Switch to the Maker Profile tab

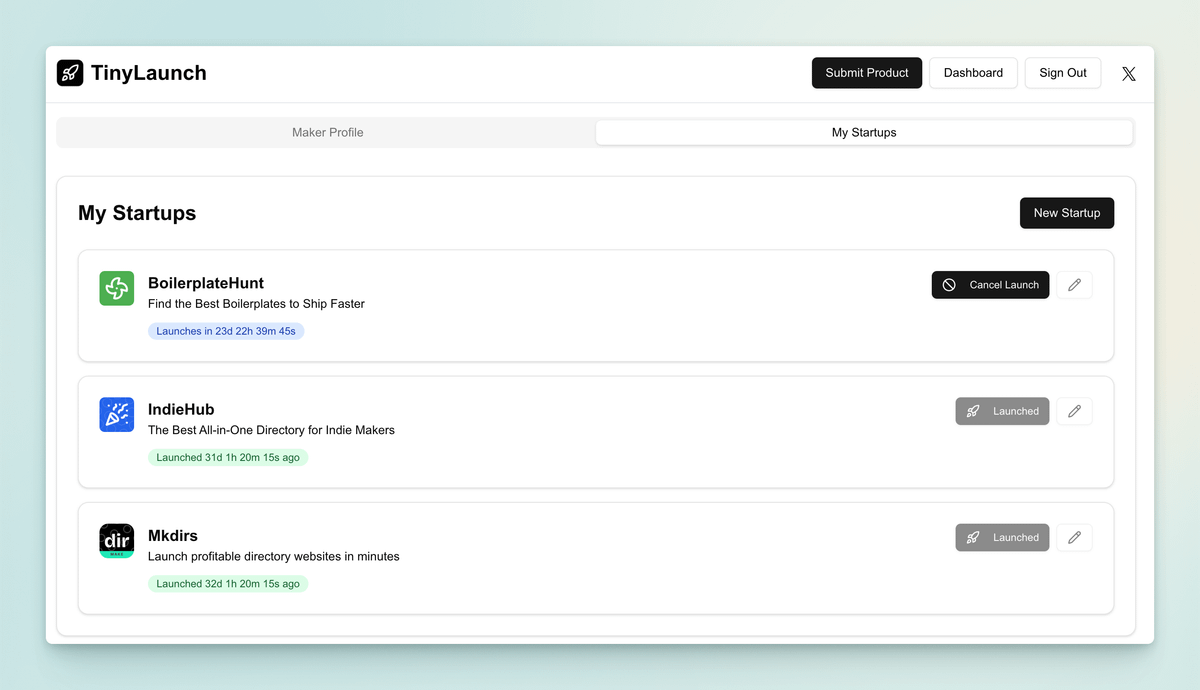tap(327, 132)
